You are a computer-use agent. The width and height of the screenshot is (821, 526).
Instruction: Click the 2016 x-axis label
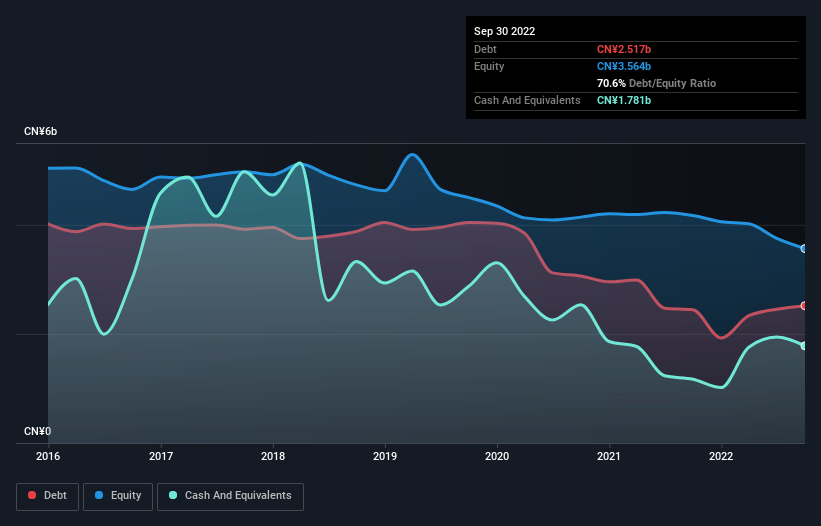point(48,456)
